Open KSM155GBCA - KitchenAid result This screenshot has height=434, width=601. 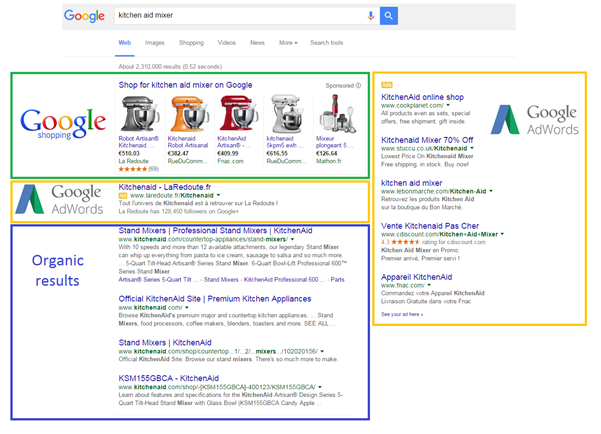coord(169,378)
